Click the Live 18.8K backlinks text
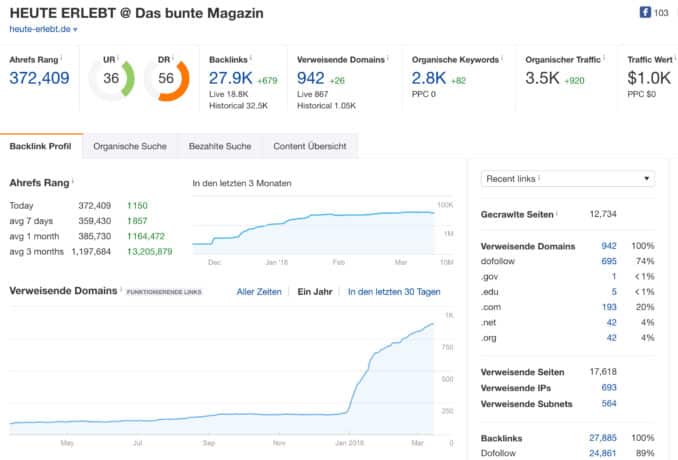Screen dimensions: 678x460 (228, 94)
